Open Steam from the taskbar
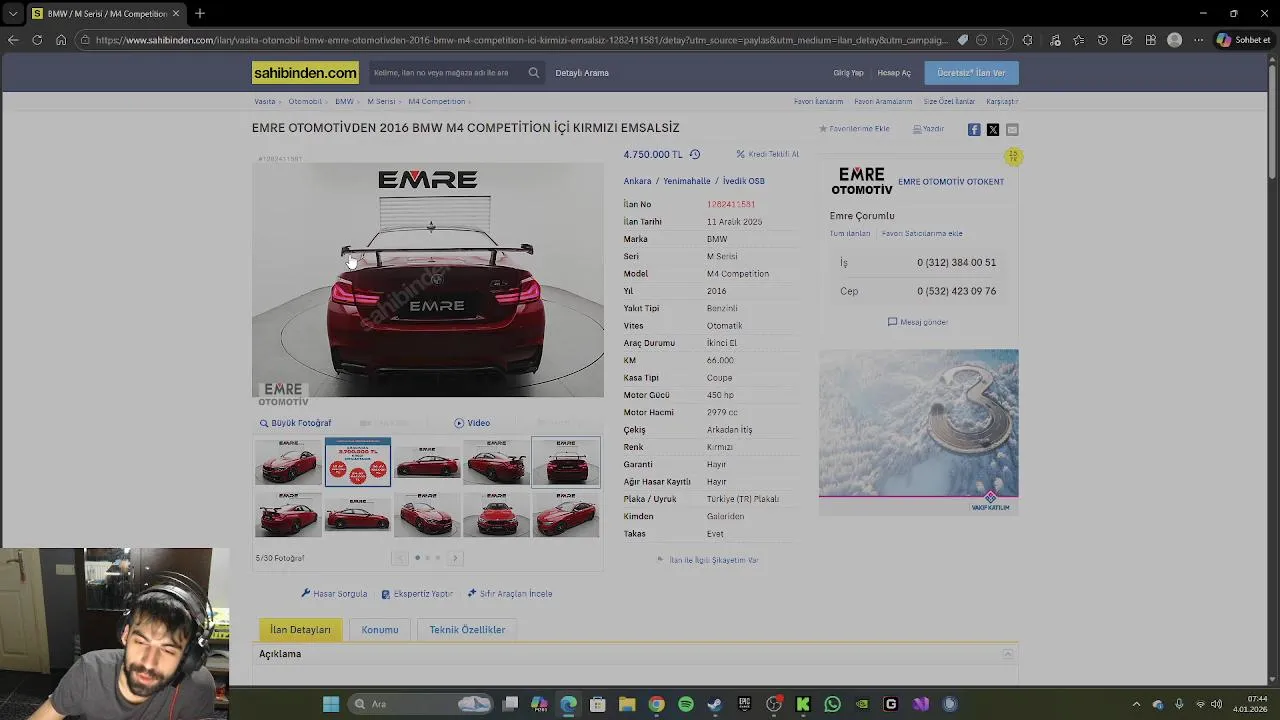1280x720 pixels. click(715, 704)
